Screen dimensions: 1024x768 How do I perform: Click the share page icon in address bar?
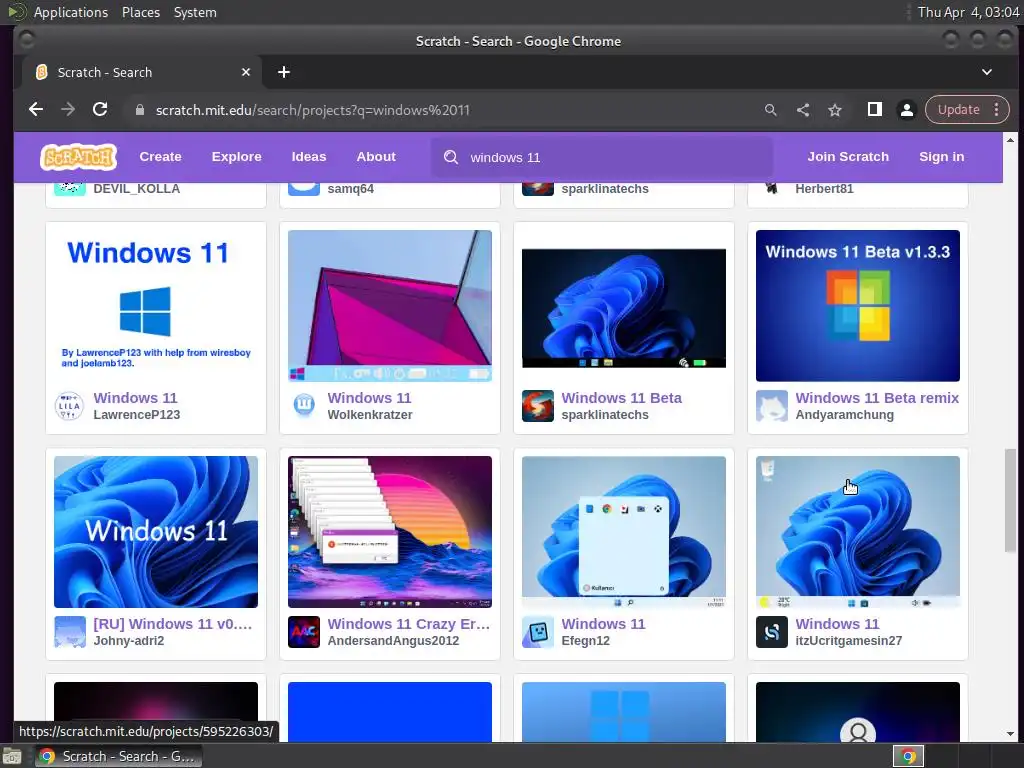803,110
